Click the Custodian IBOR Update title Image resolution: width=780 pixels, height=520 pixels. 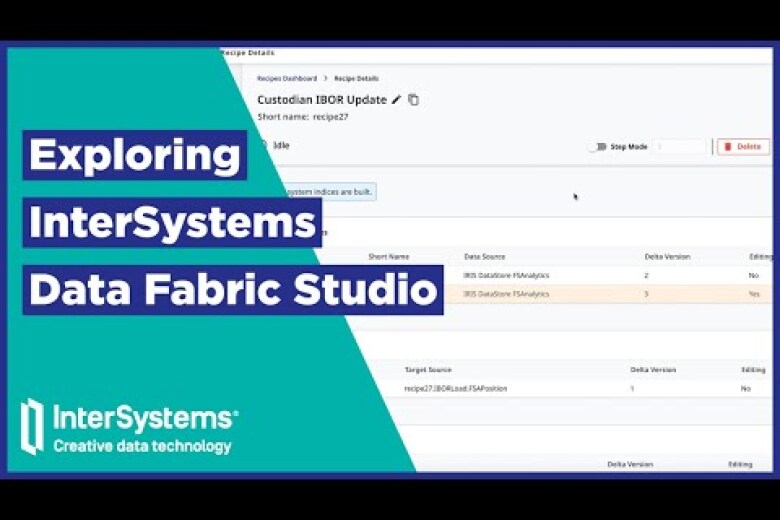(x=321, y=100)
